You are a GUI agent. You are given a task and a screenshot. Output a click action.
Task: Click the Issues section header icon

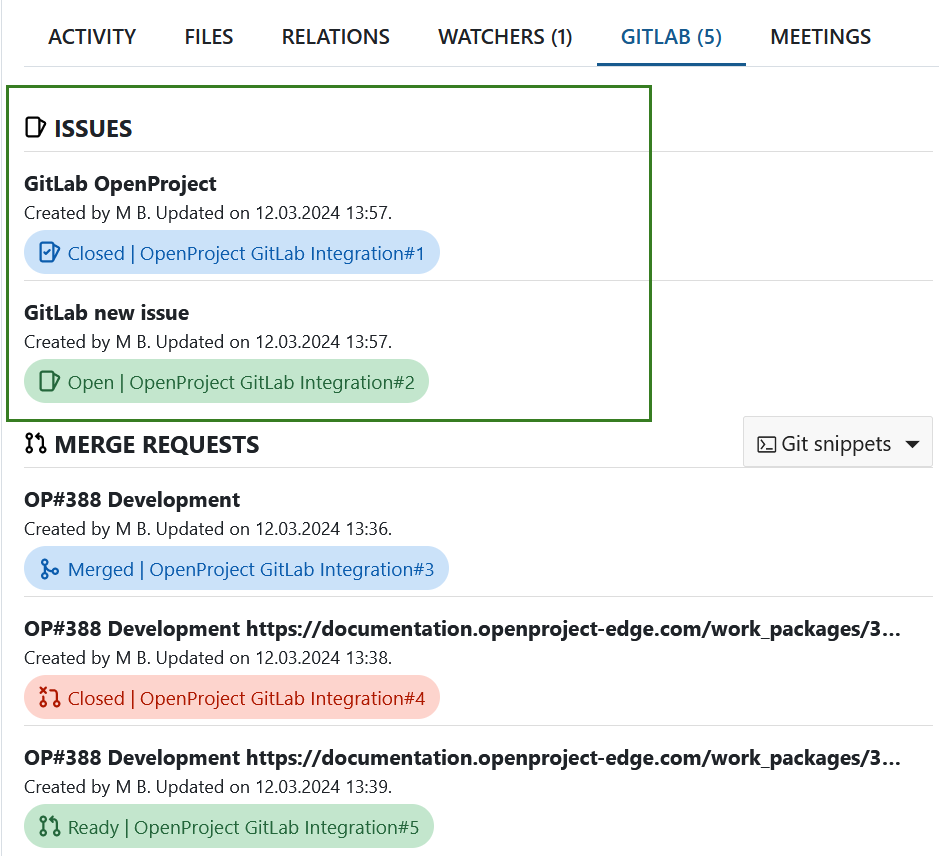tap(34, 127)
